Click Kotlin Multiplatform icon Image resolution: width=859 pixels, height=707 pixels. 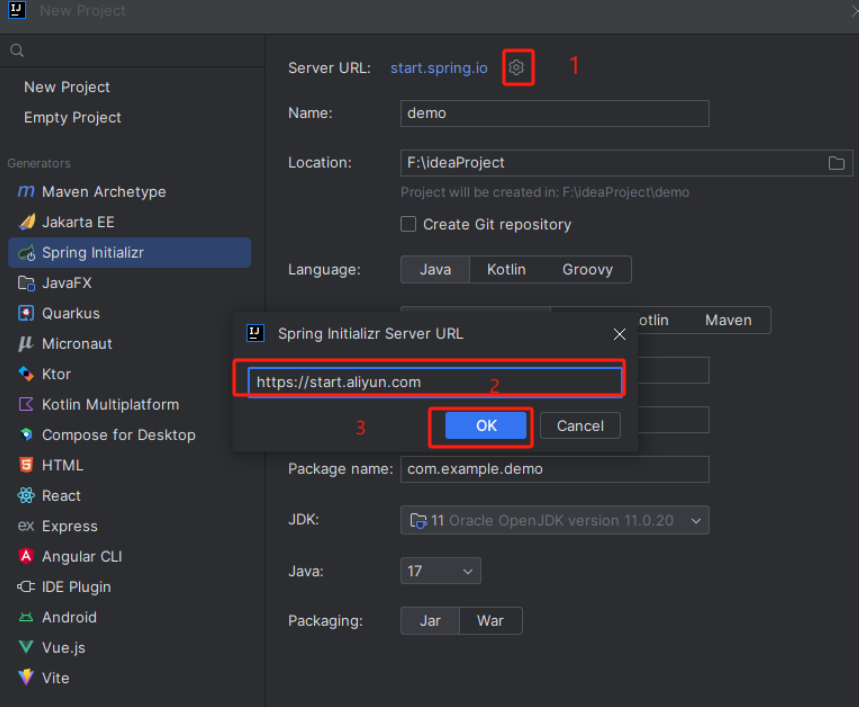[26, 405]
